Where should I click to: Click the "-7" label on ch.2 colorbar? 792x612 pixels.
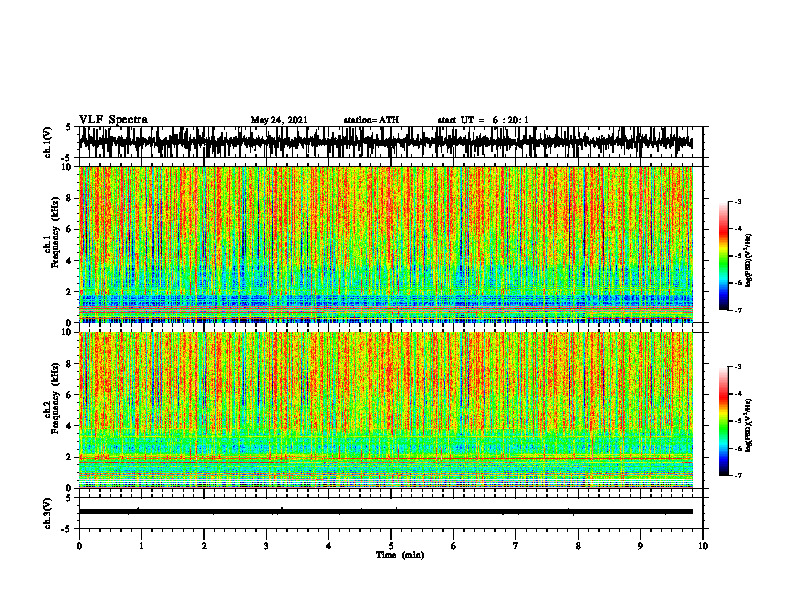click(x=738, y=476)
